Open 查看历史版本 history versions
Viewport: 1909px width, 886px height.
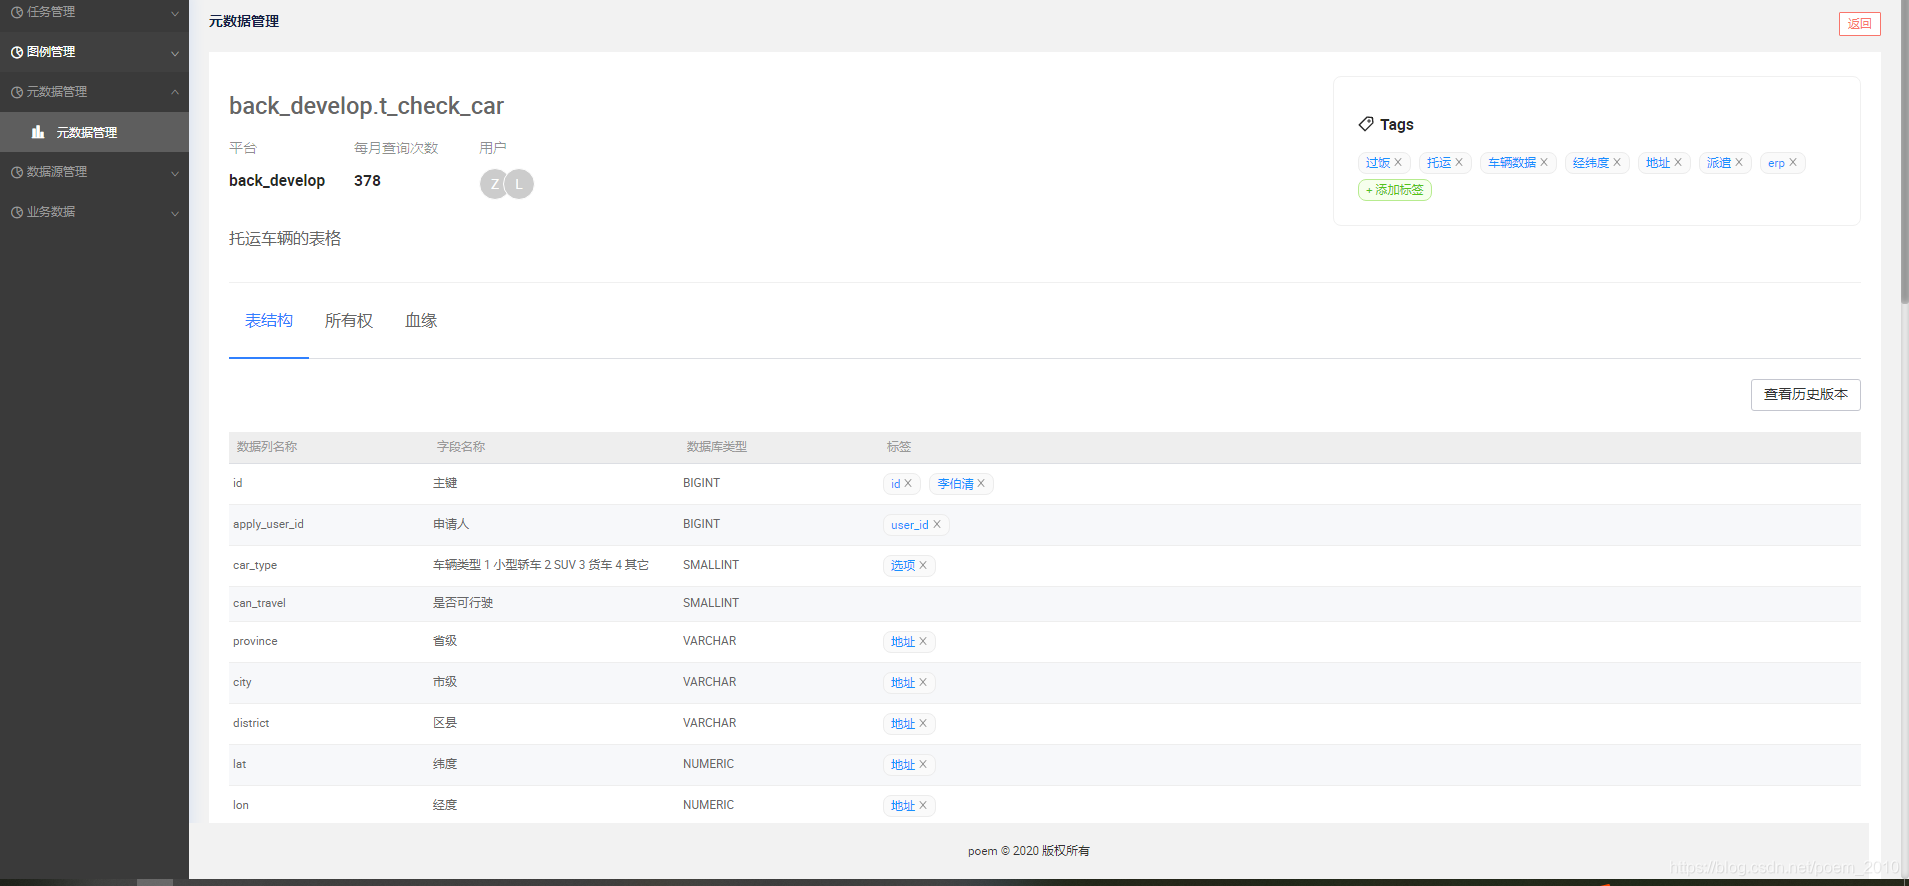[x=1805, y=394]
